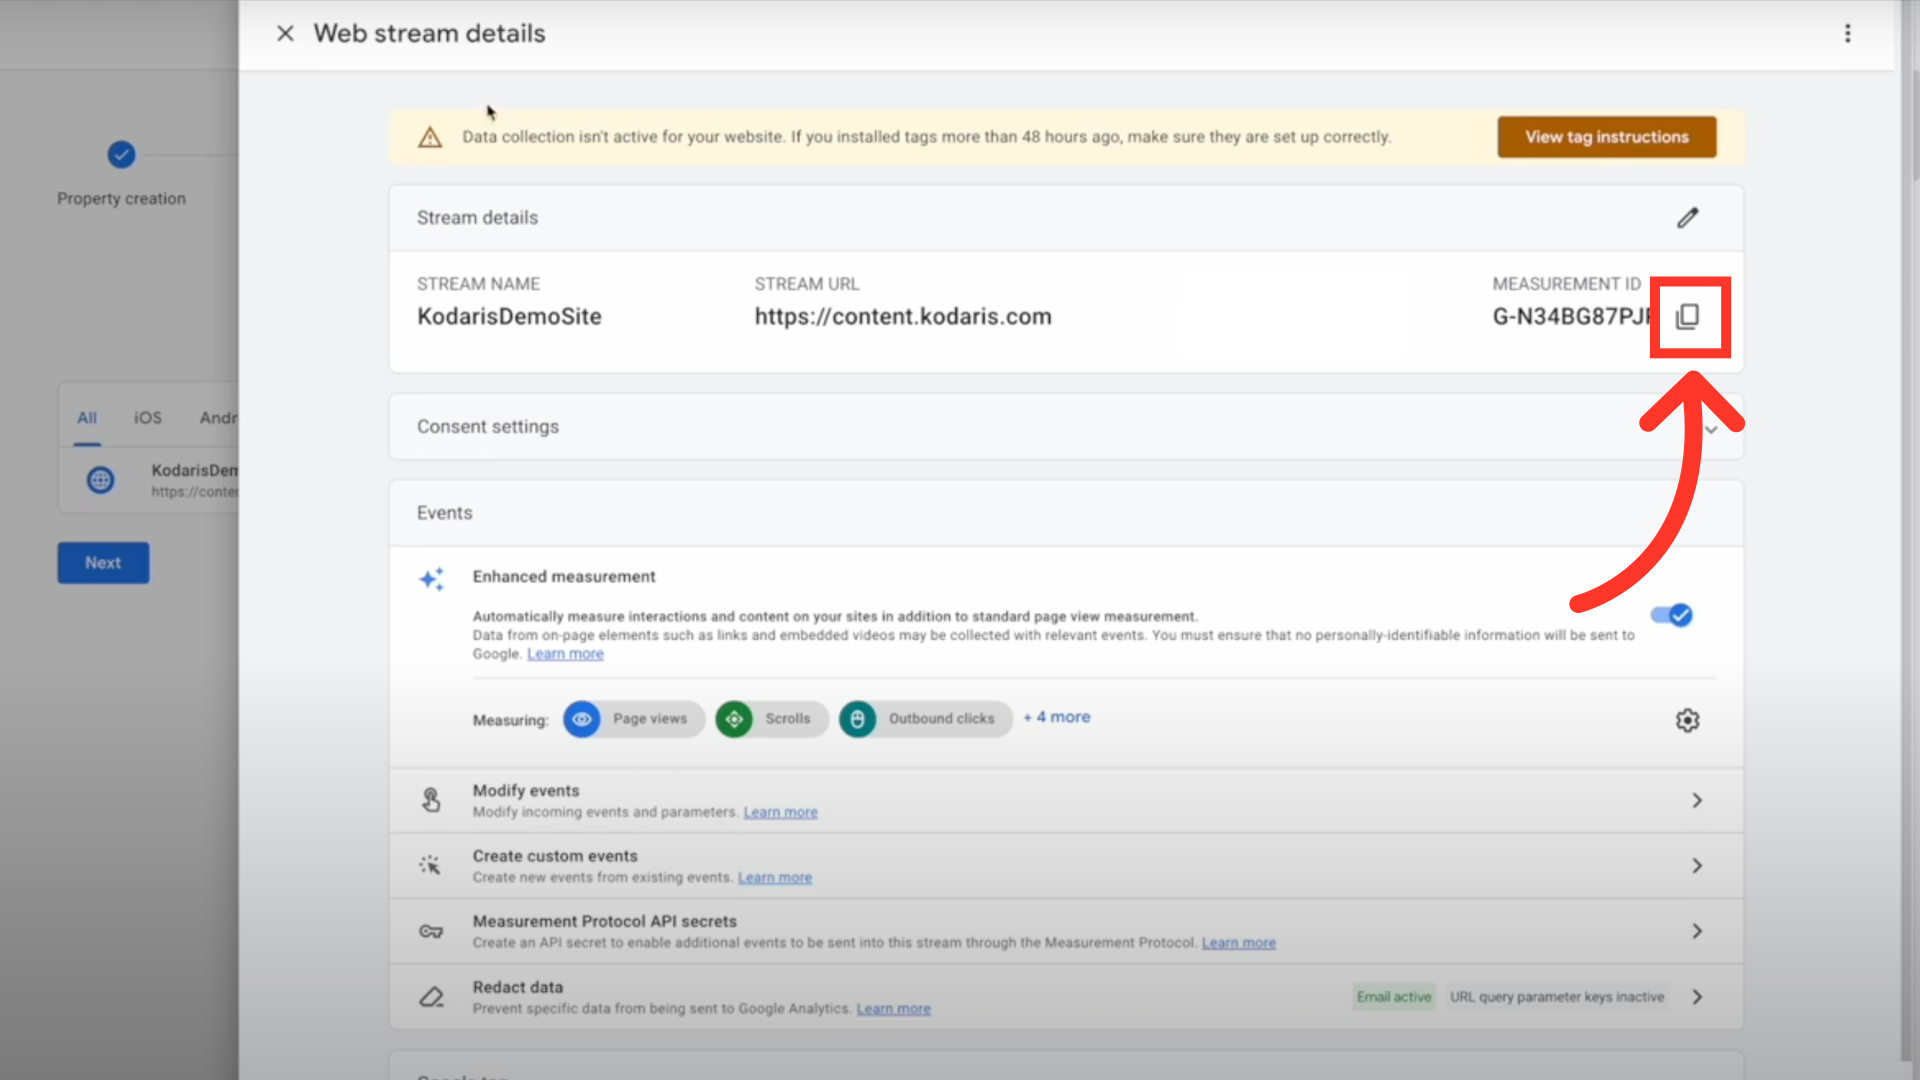Click the globe web stream icon
The height and width of the screenshot is (1080, 1920).
click(x=100, y=480)
